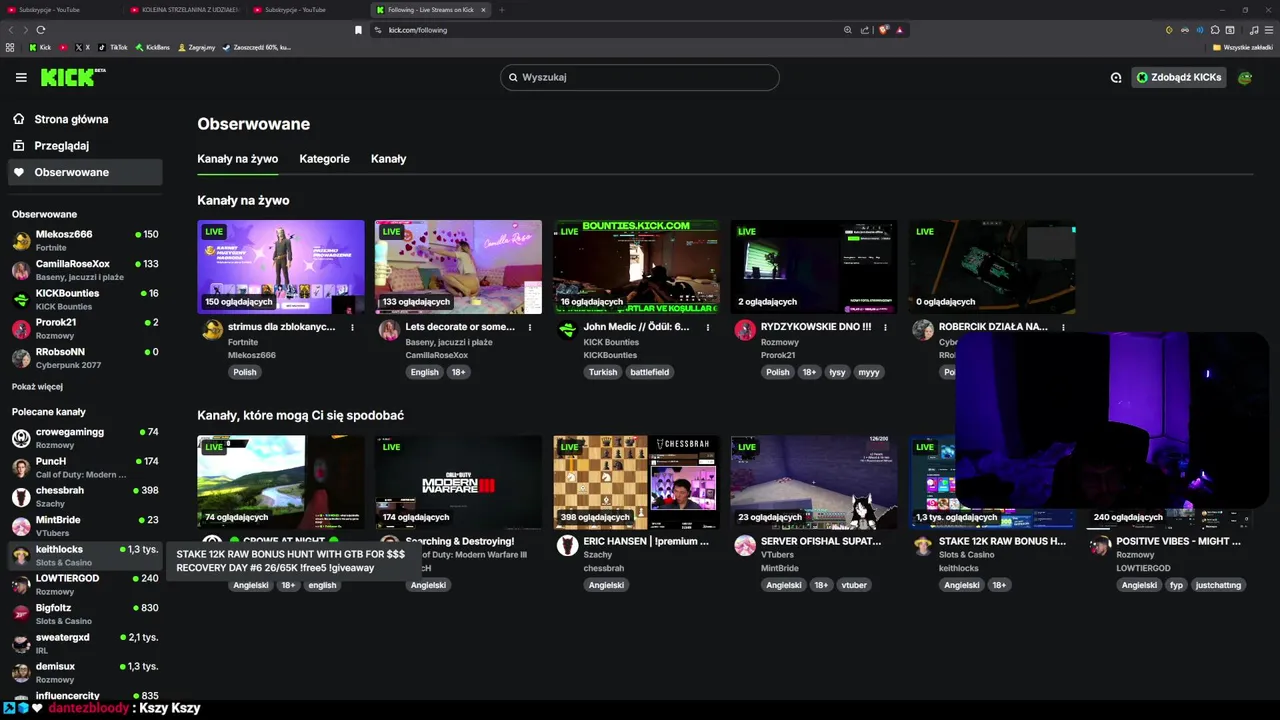Viewport: 1280px width, 720px height.
Task: Open chessbrah recommended channel in sidebar
Action: click(x=84, y=497)
